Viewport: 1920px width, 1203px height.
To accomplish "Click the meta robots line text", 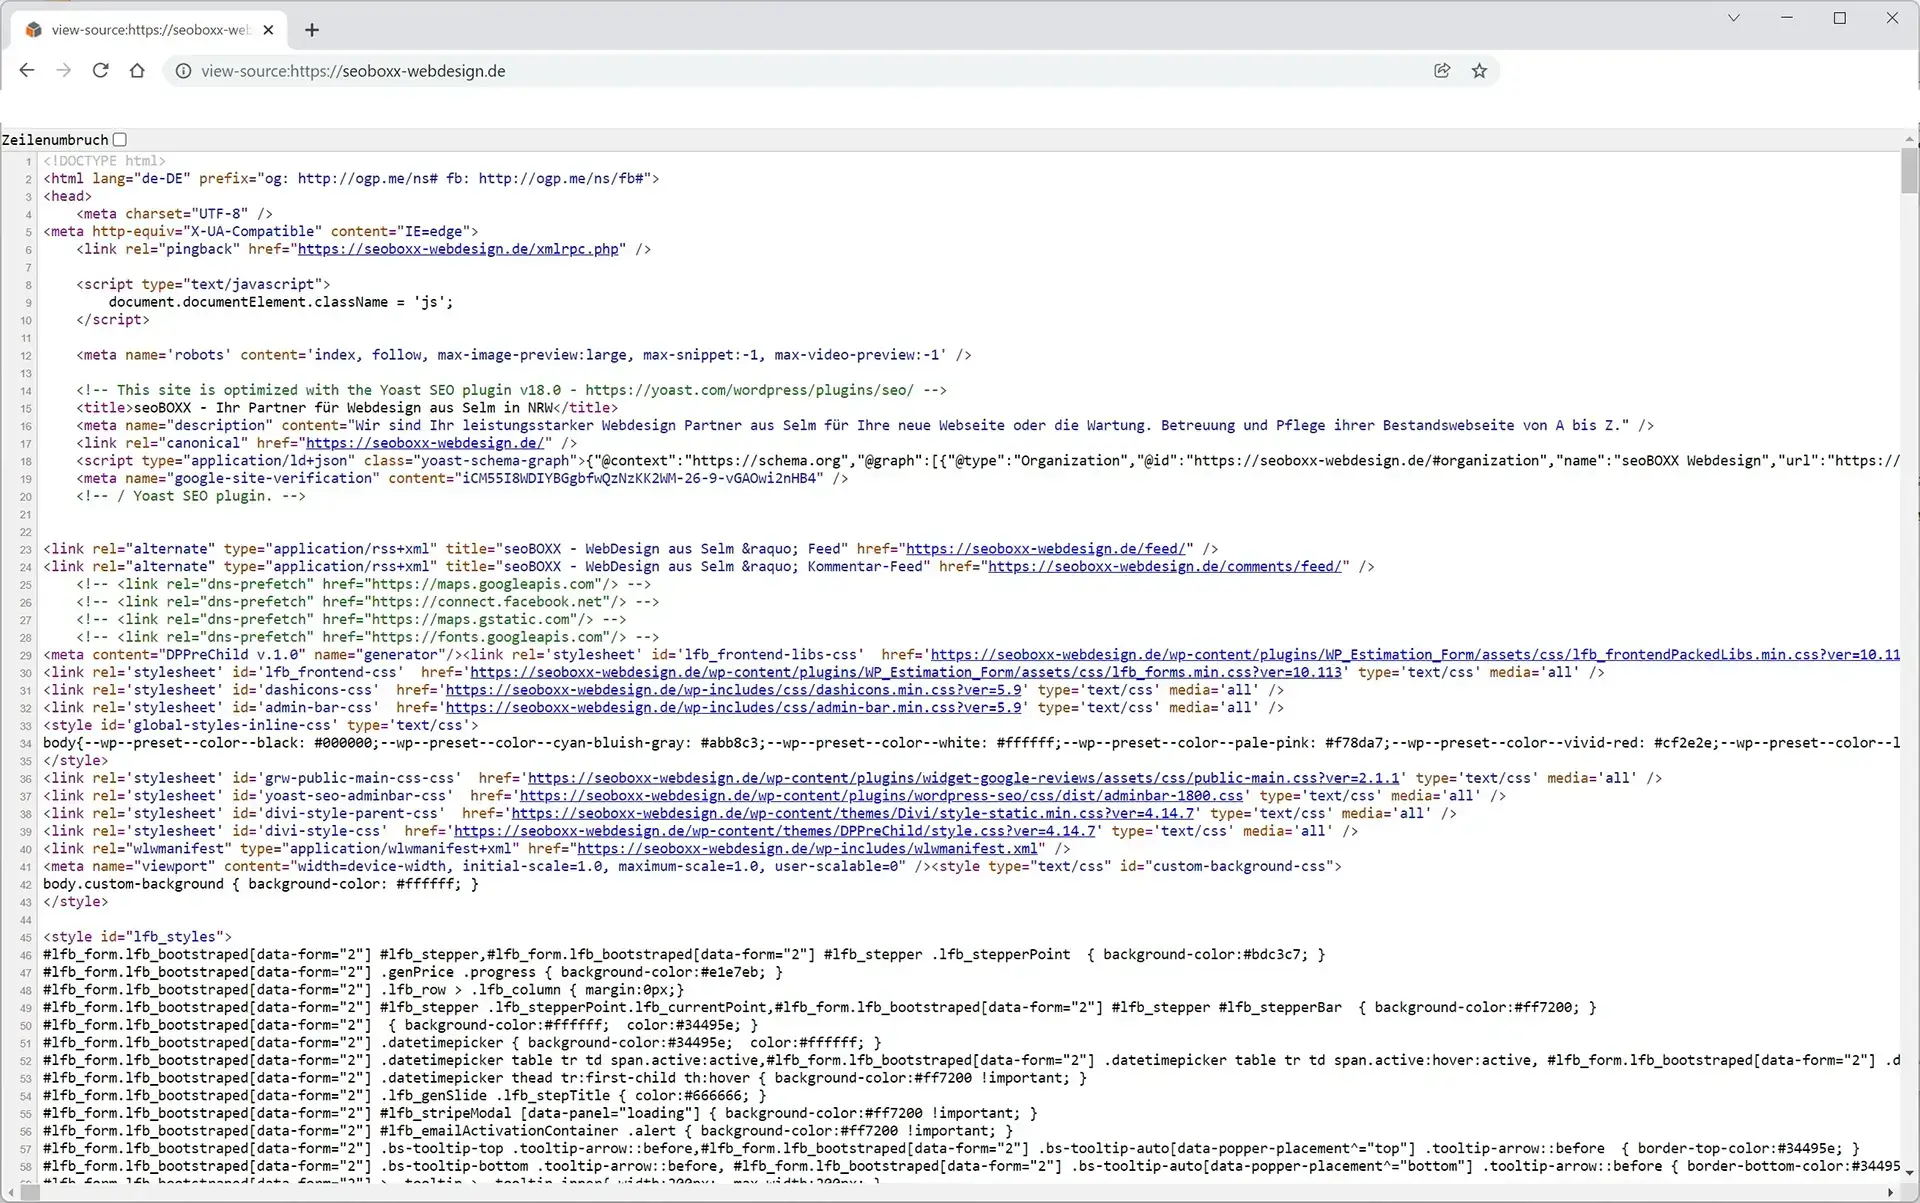I will (524, 355).
